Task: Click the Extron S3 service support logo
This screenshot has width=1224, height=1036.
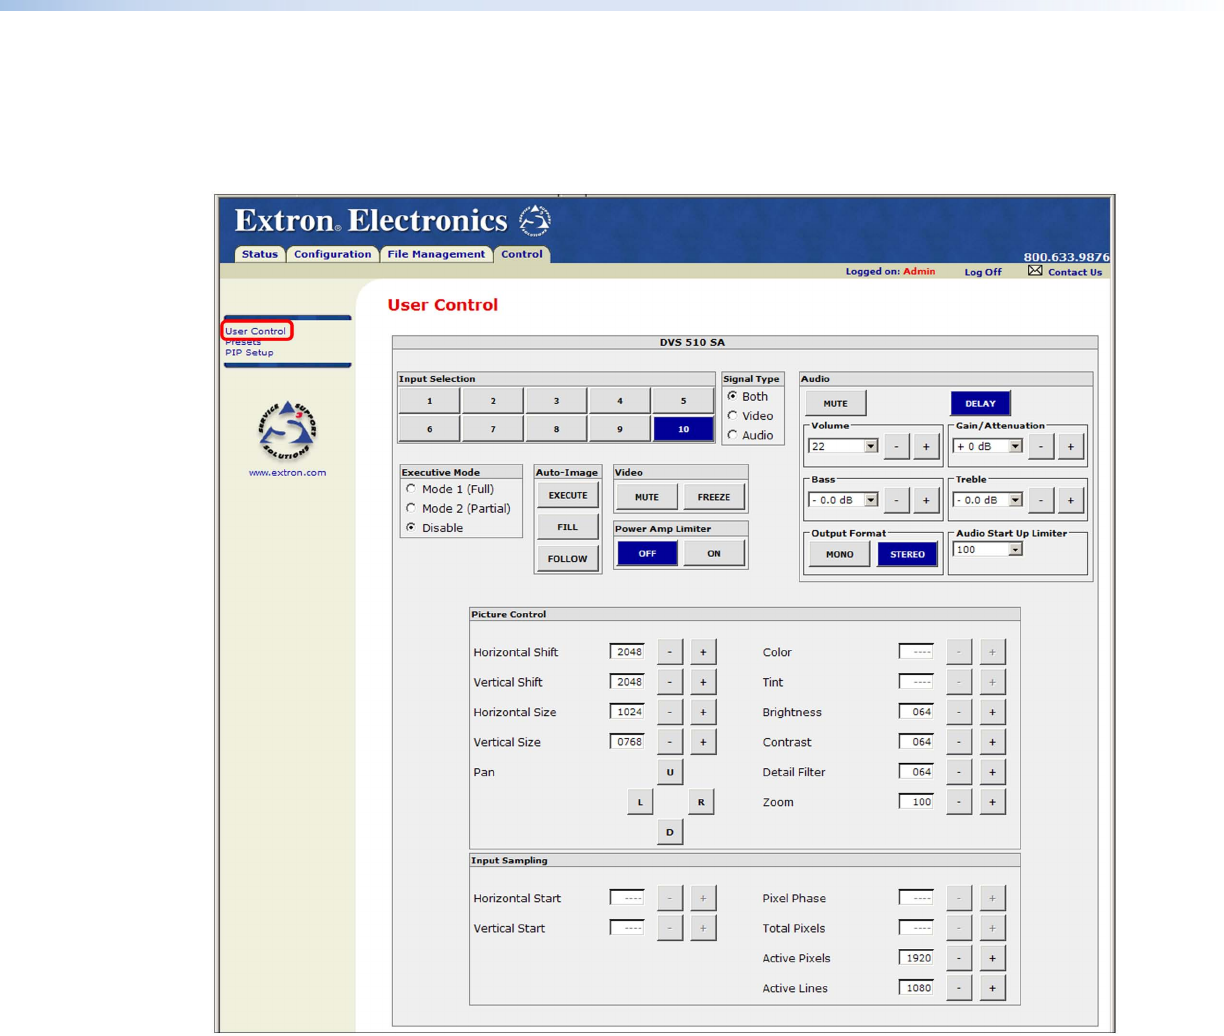Action: point(287,431)
